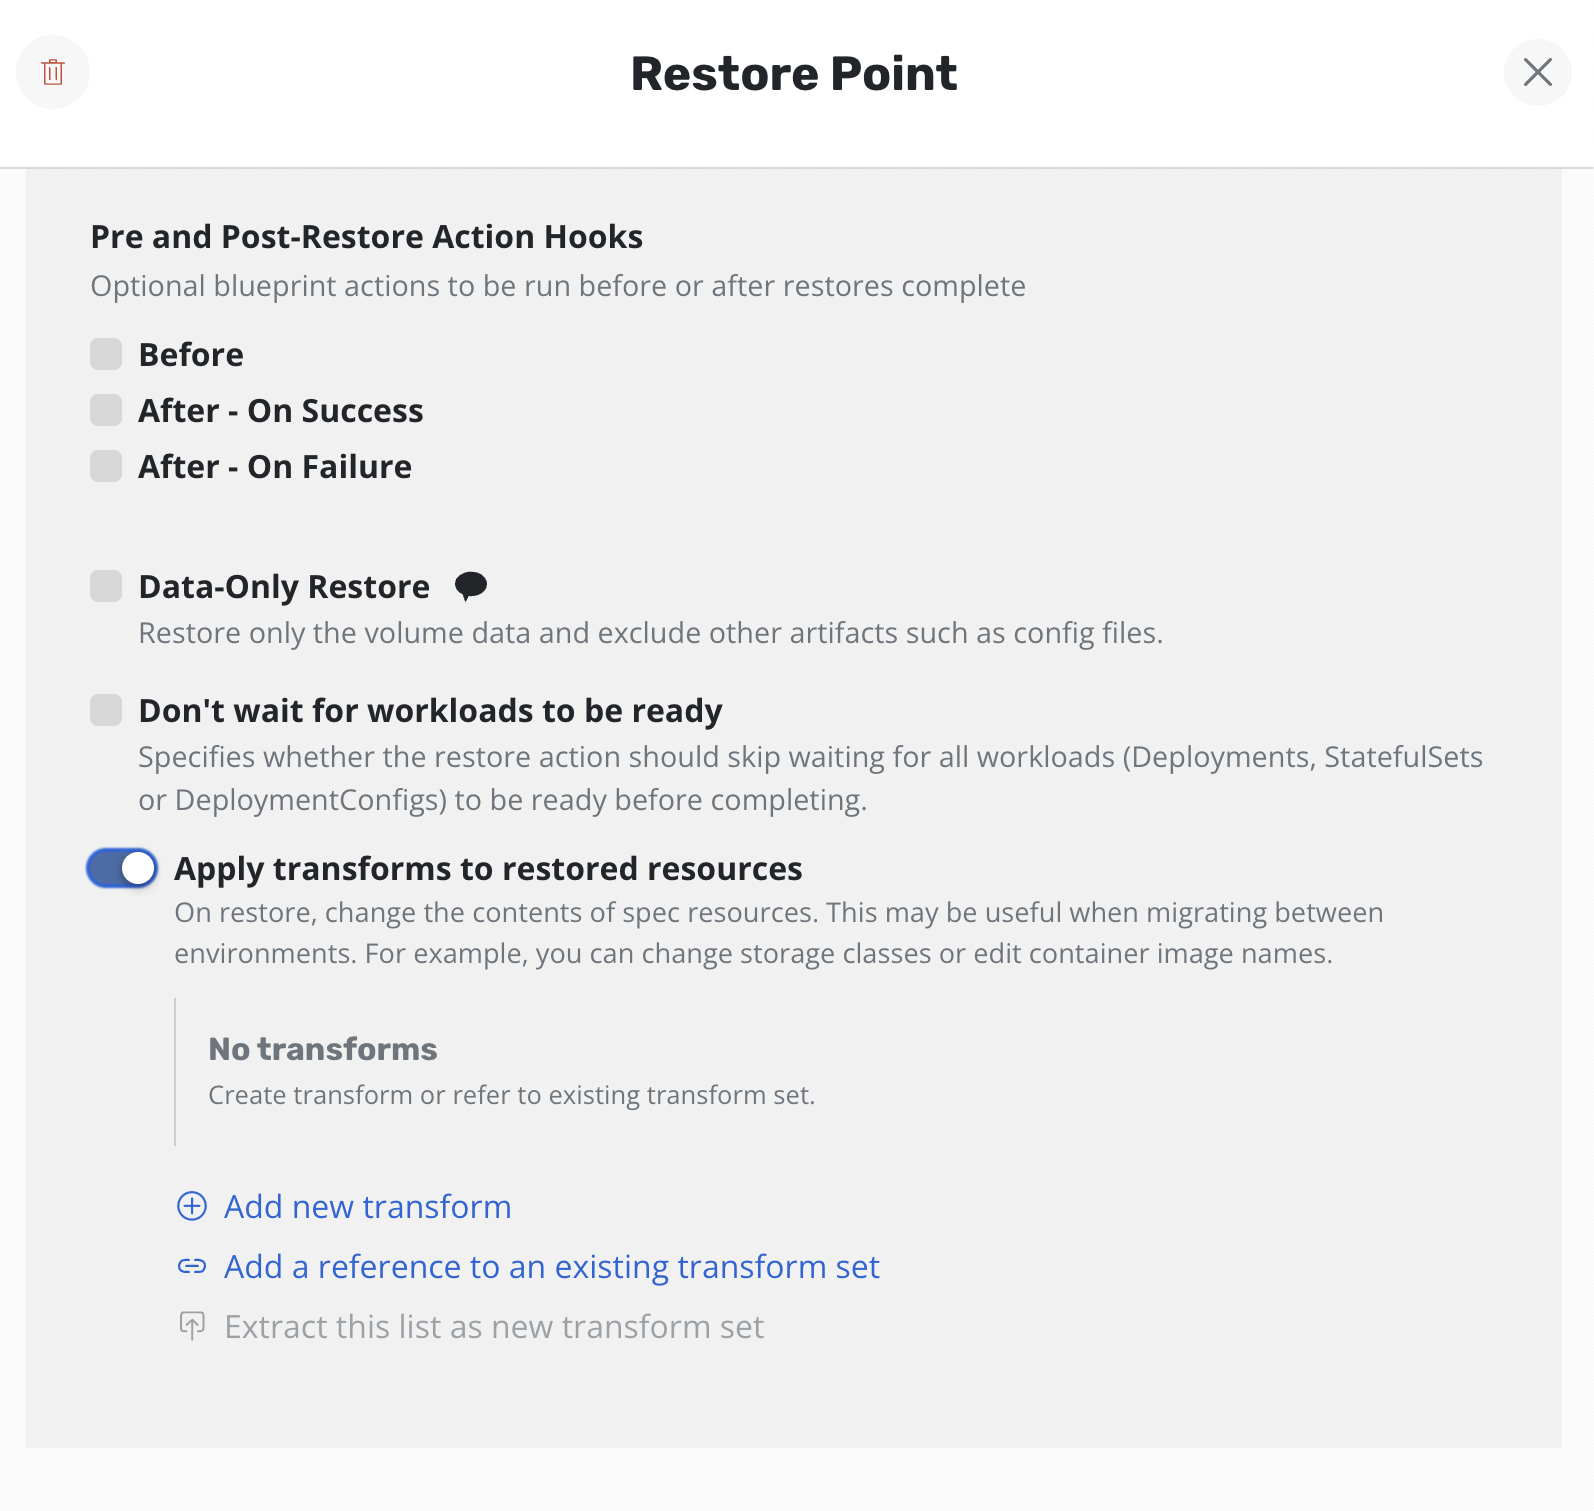Click the Add new transform link
Viewport: 1594px width, 1511px height.
367,1206
